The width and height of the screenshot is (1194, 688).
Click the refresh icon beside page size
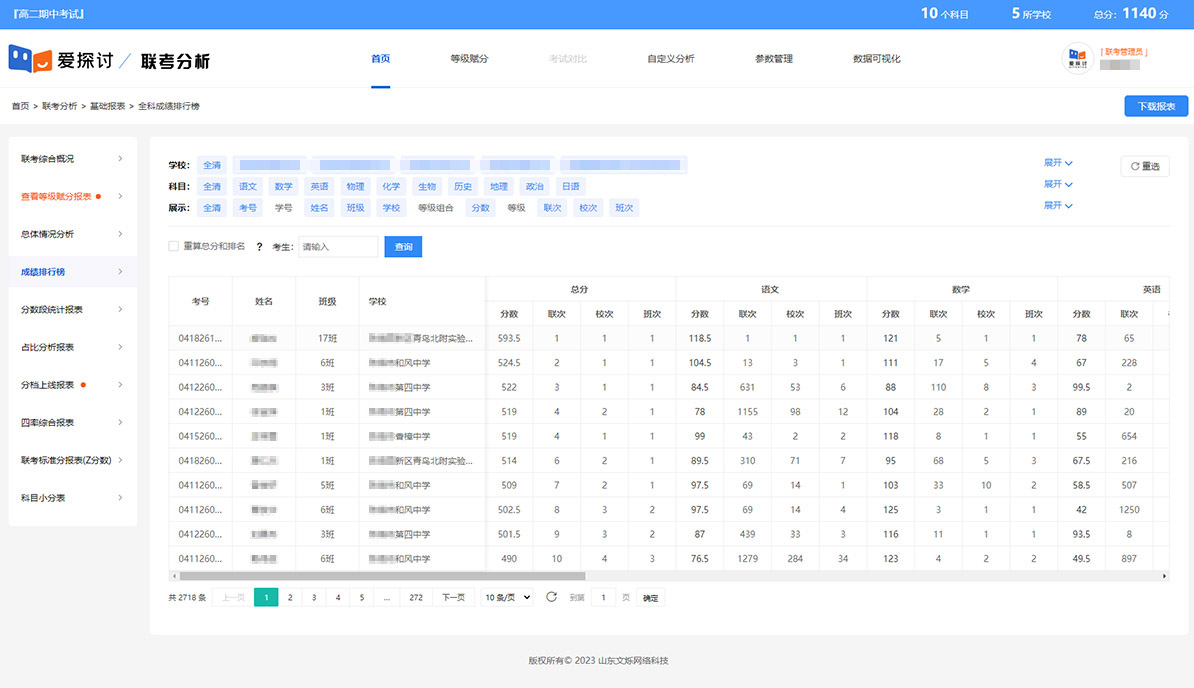tap(551, 597)
